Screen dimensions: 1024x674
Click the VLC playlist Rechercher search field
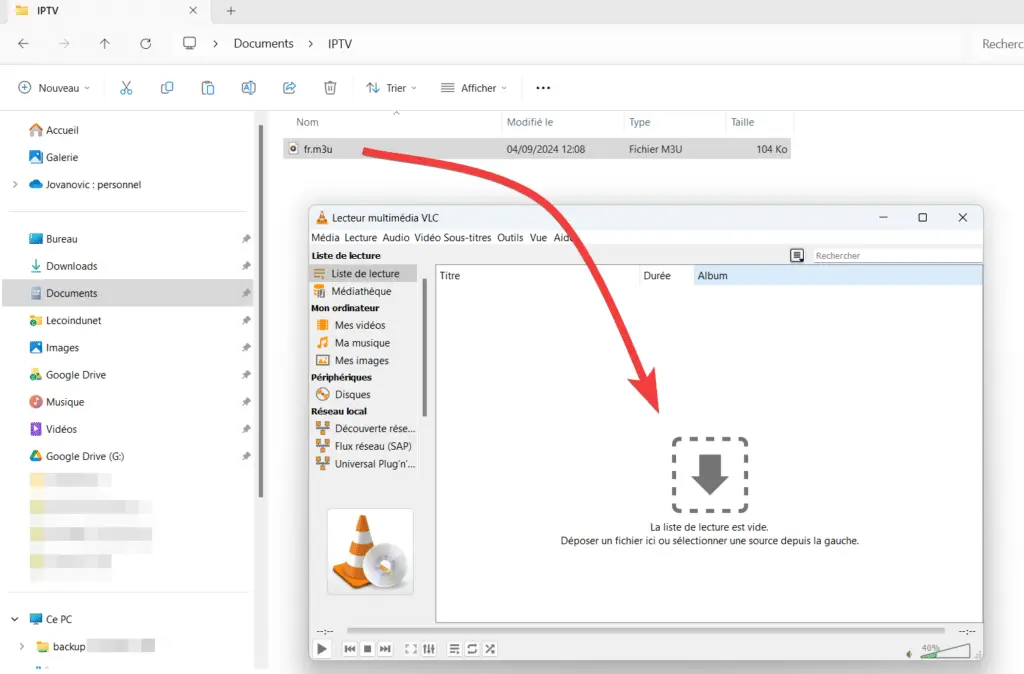coord(895,256)
